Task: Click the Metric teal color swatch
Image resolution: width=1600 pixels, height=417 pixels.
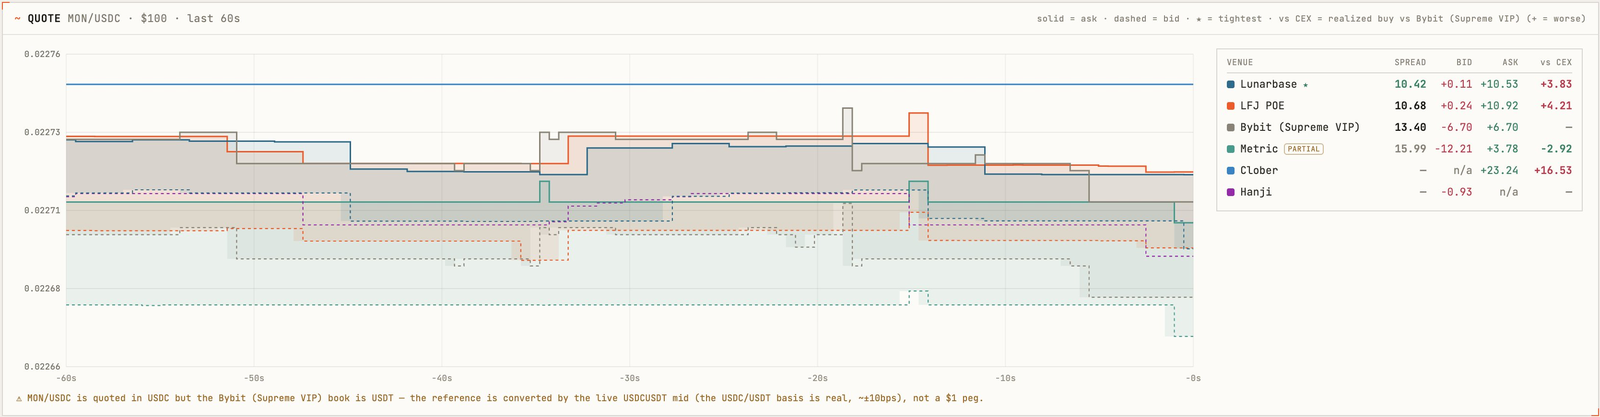Action: 1231,149
